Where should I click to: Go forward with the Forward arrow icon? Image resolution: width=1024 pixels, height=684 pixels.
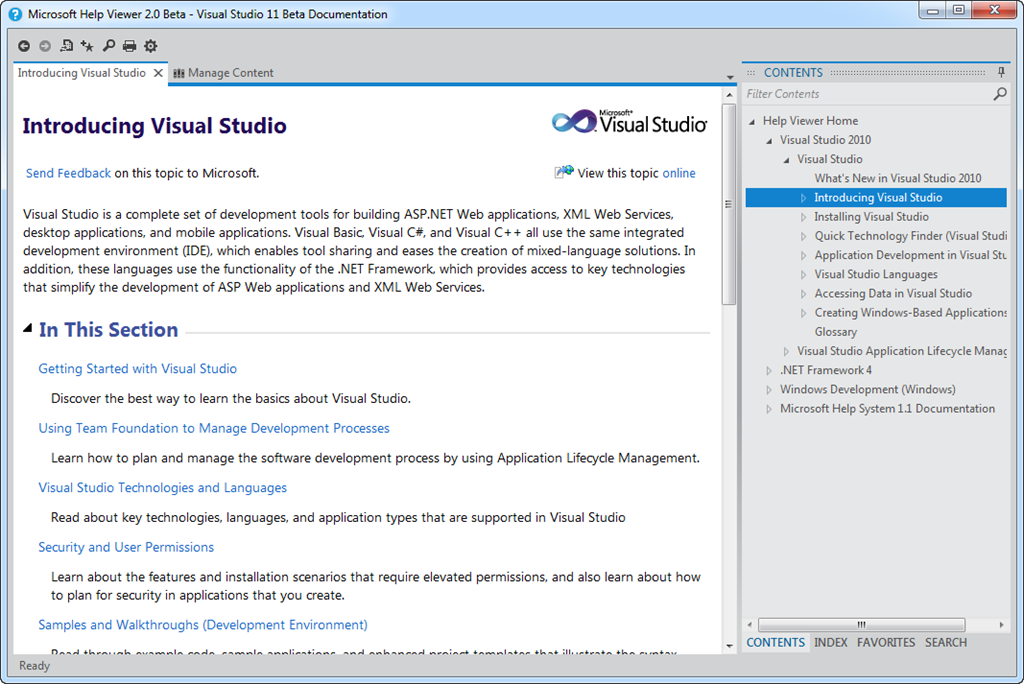45,46
